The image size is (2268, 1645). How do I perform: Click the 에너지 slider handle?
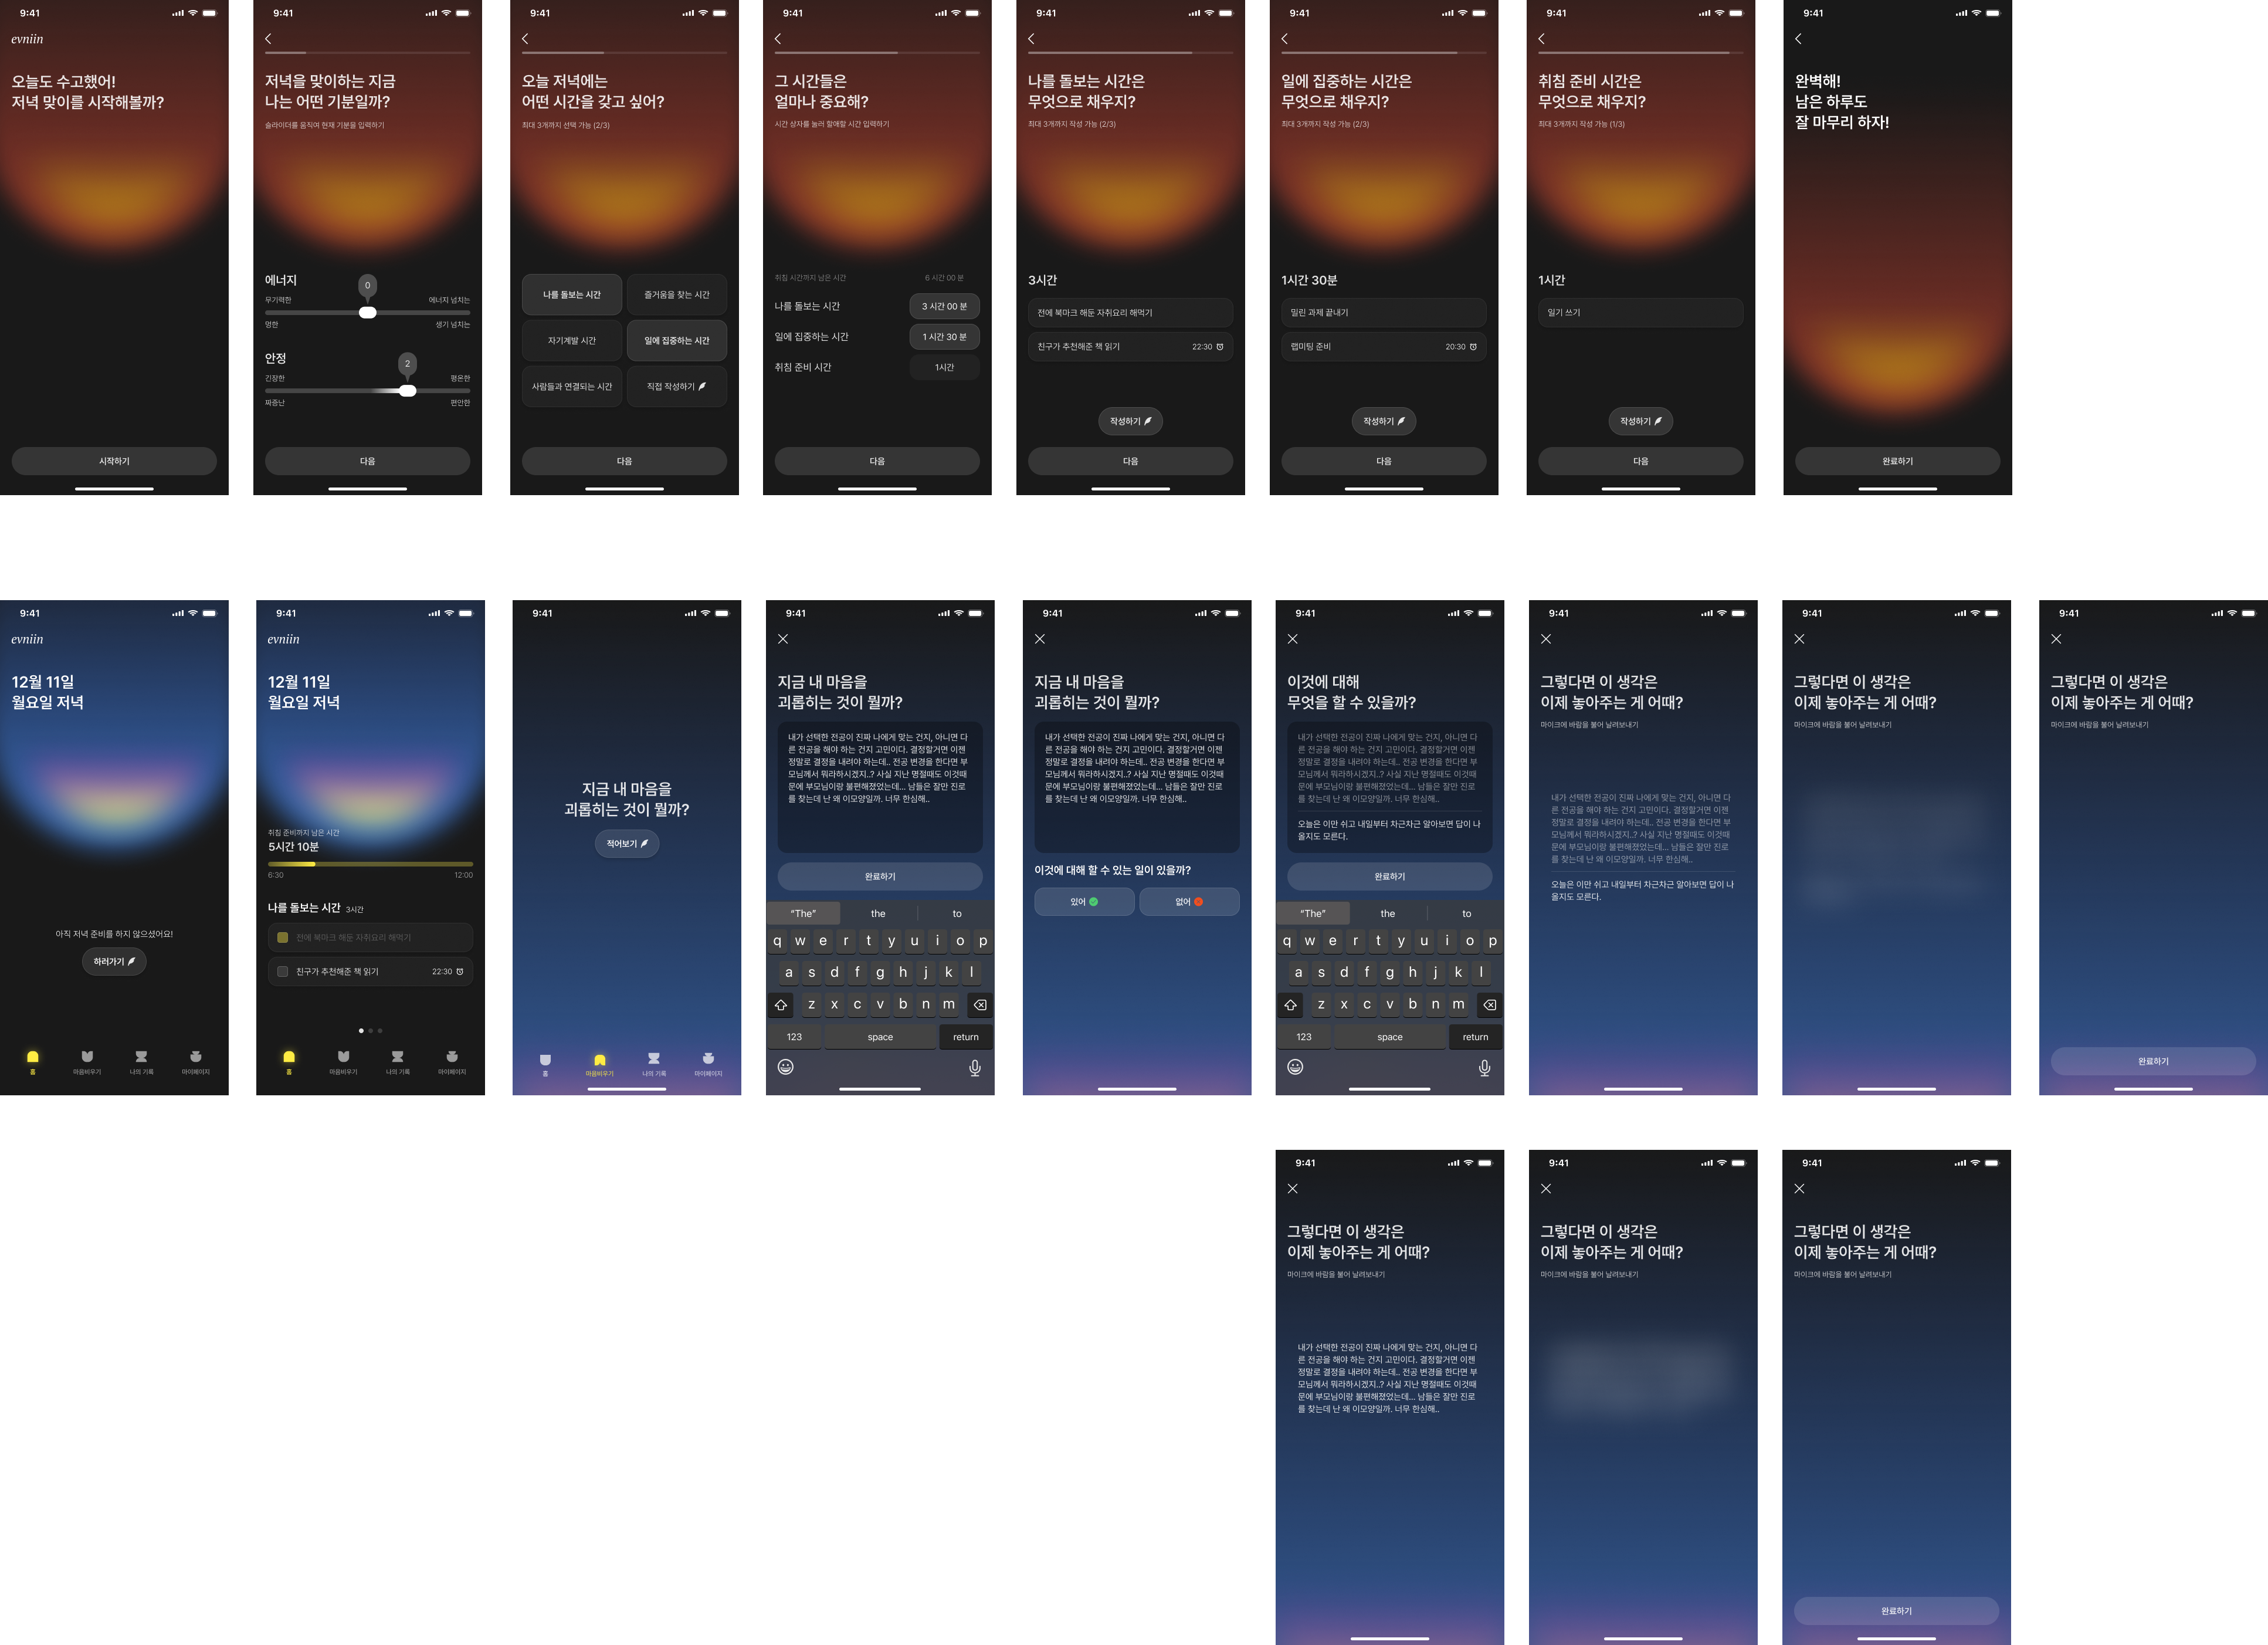tap(368, 312)
